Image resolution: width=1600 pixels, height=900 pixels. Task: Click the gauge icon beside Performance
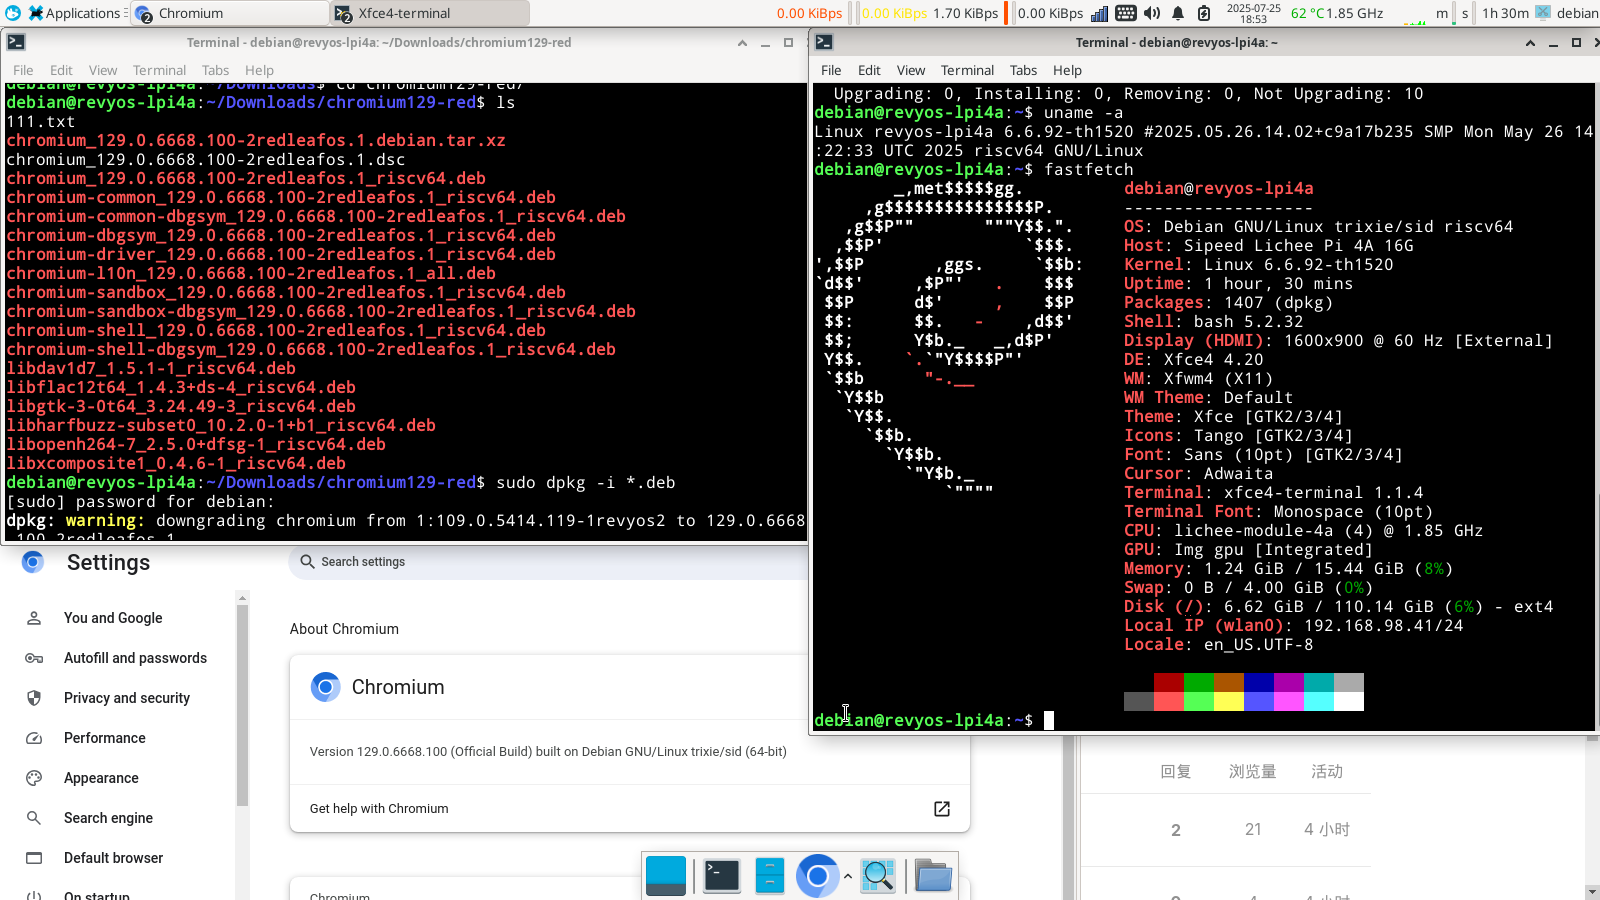pyautogui.click(x=34, y=738)
